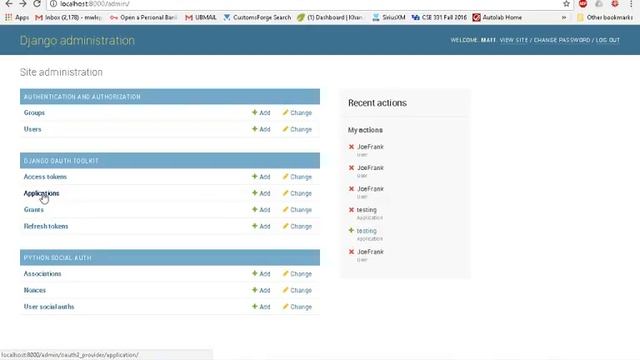Add a new Group
The image size is (640, 360).
(x=261, y=113)
